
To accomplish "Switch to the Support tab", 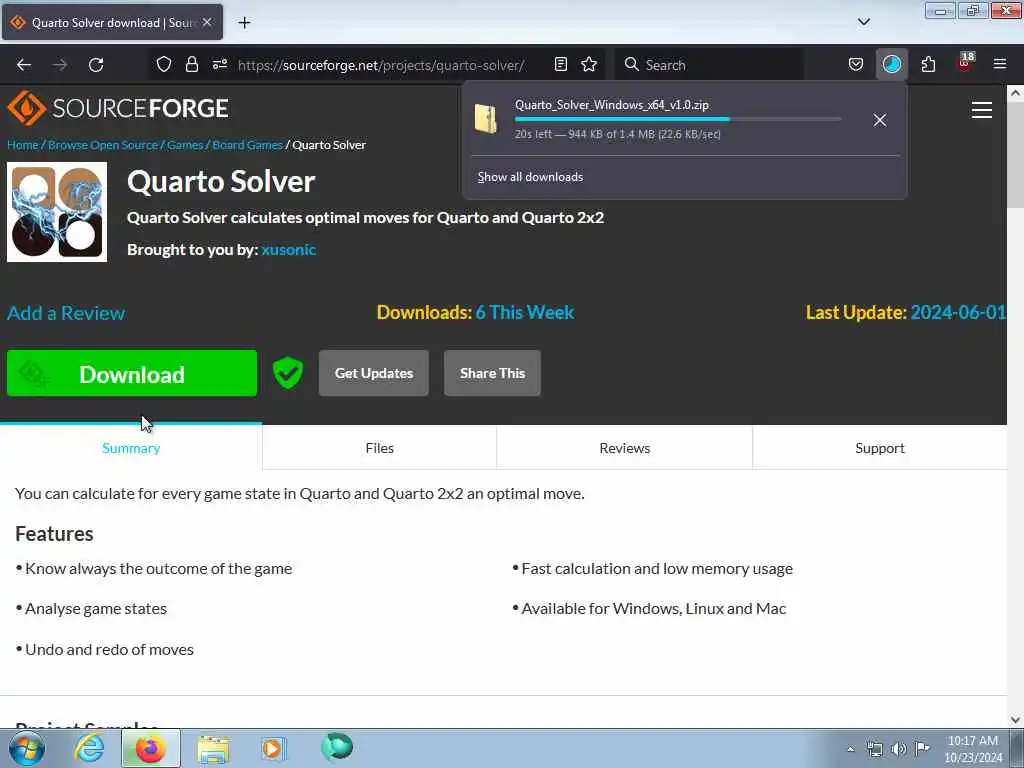I will [x=880, y=448].
